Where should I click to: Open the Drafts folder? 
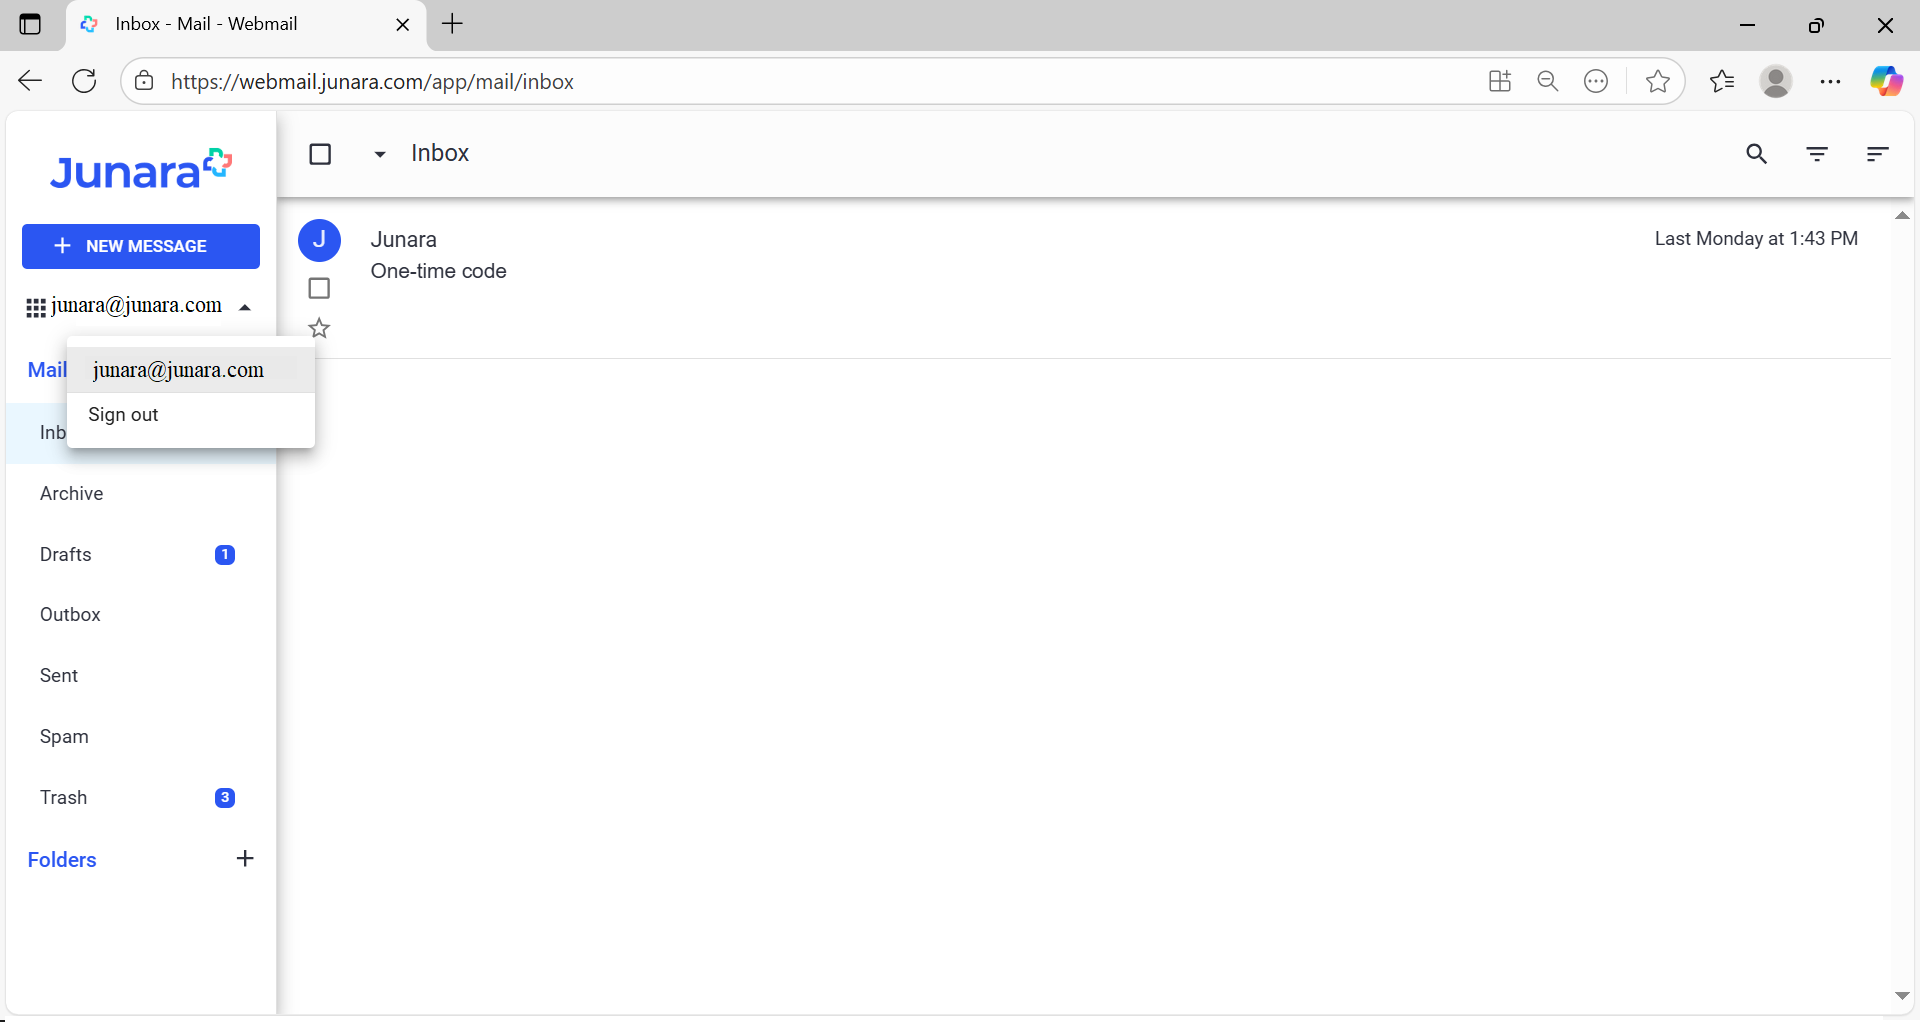[141, 555]
